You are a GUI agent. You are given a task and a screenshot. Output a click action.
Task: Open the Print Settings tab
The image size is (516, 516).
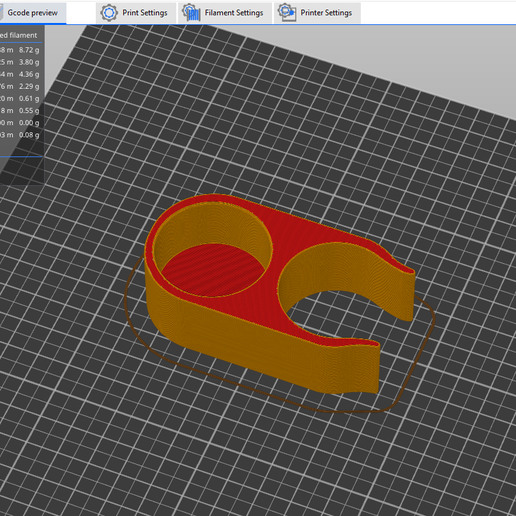[136, 13]
